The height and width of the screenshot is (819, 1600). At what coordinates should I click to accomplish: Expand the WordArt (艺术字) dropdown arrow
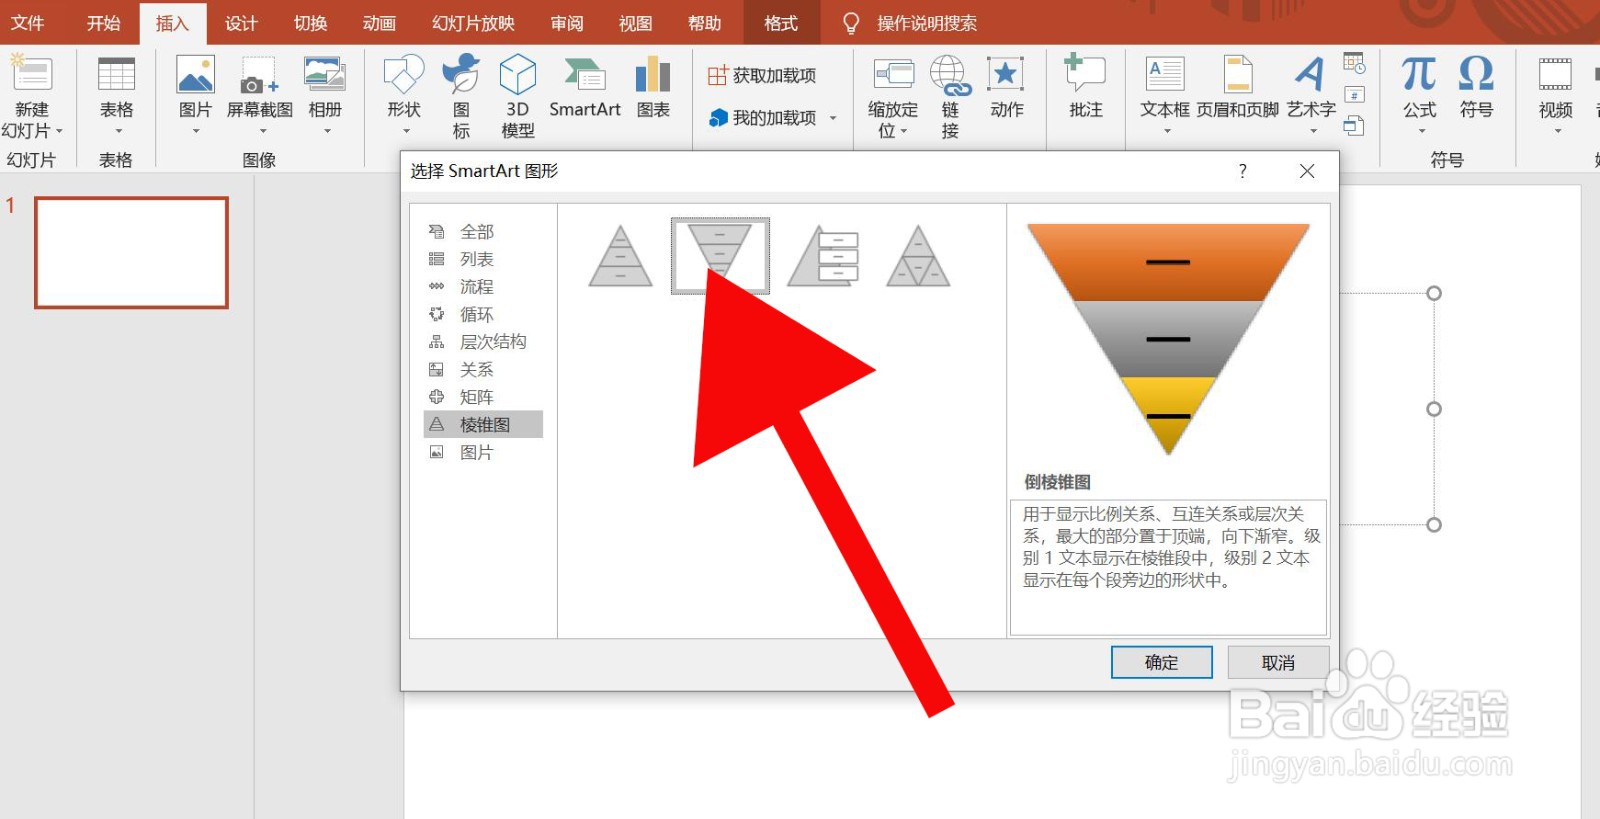(1313, 131)
